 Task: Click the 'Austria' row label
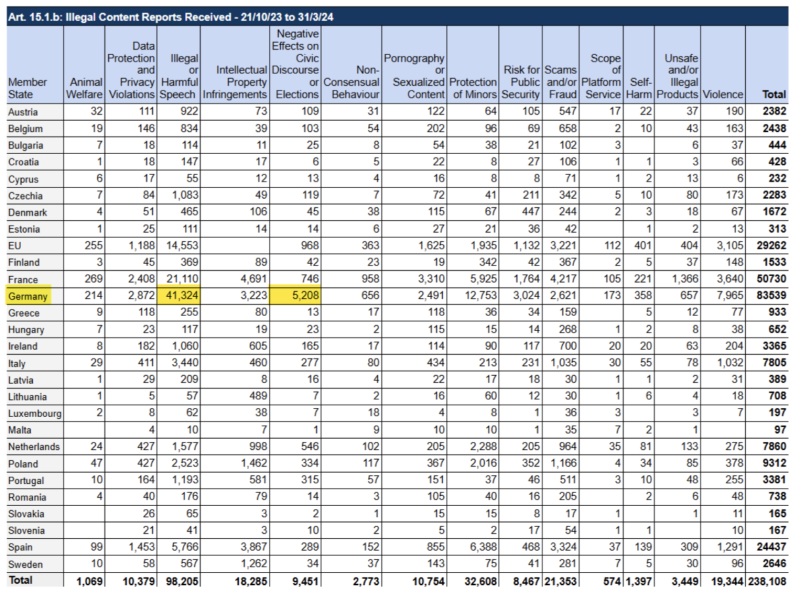[26, 113]
